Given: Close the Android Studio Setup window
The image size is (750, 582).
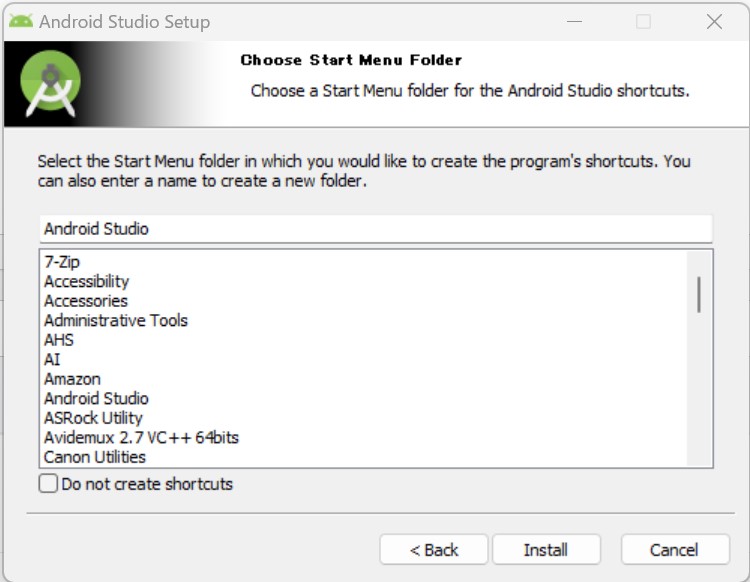Looking at the screenshot, I should tap(714, 22).
